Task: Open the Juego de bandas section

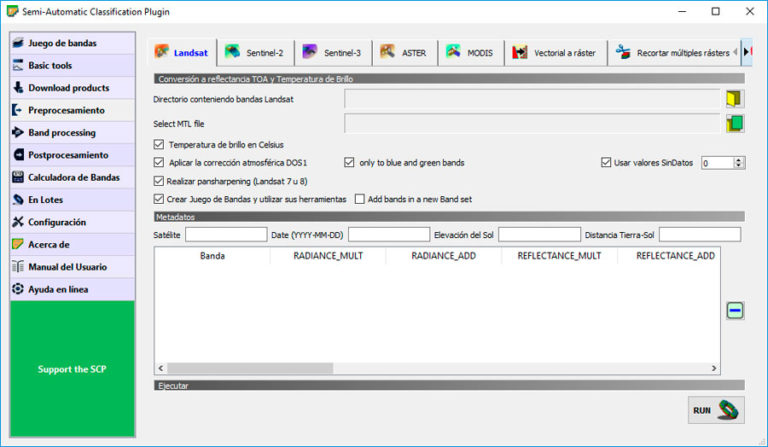Action: coord(72,43)
